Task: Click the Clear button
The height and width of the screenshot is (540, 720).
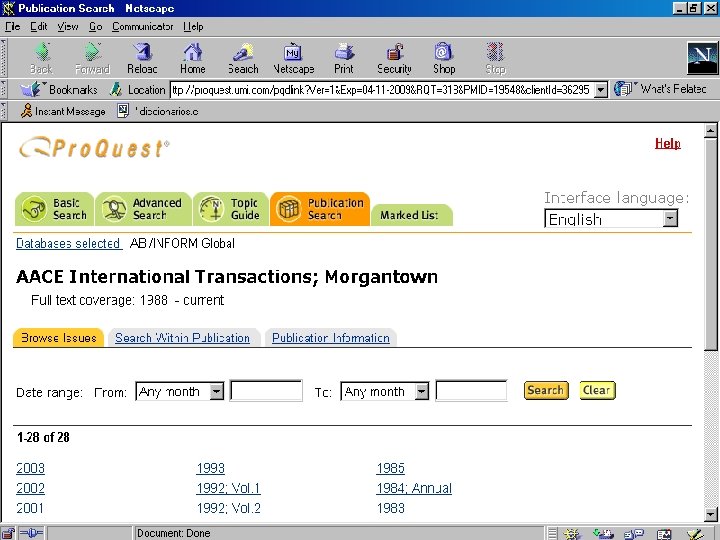Action: [597, 390]
